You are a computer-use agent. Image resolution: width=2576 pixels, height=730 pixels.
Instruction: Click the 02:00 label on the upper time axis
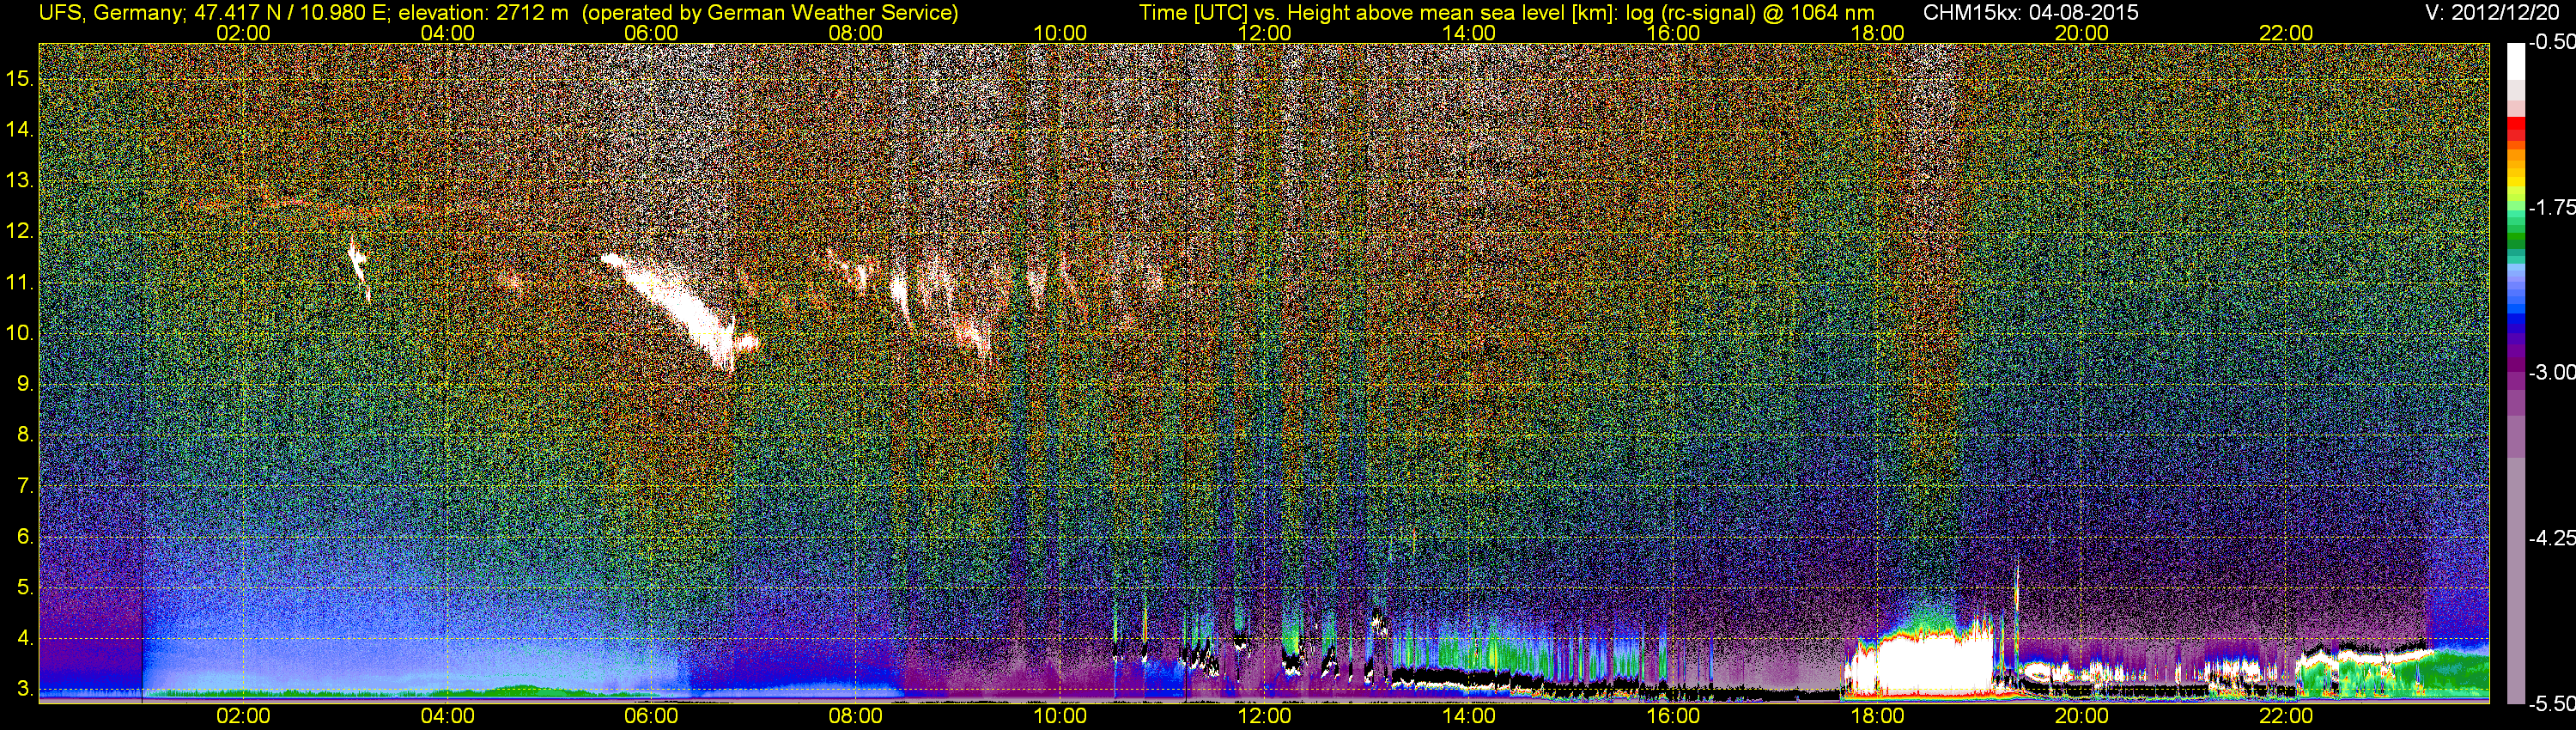click(243, 33)
